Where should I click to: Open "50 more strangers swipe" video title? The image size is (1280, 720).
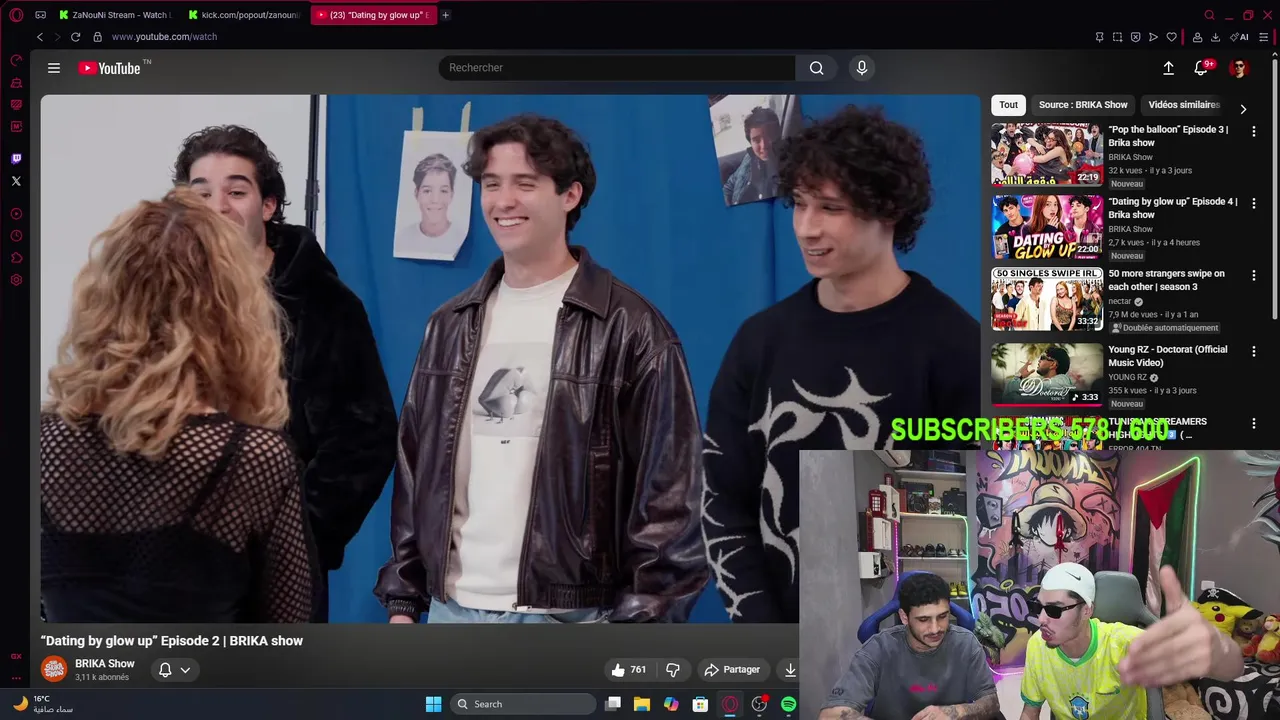click(x=1166, y=280)
